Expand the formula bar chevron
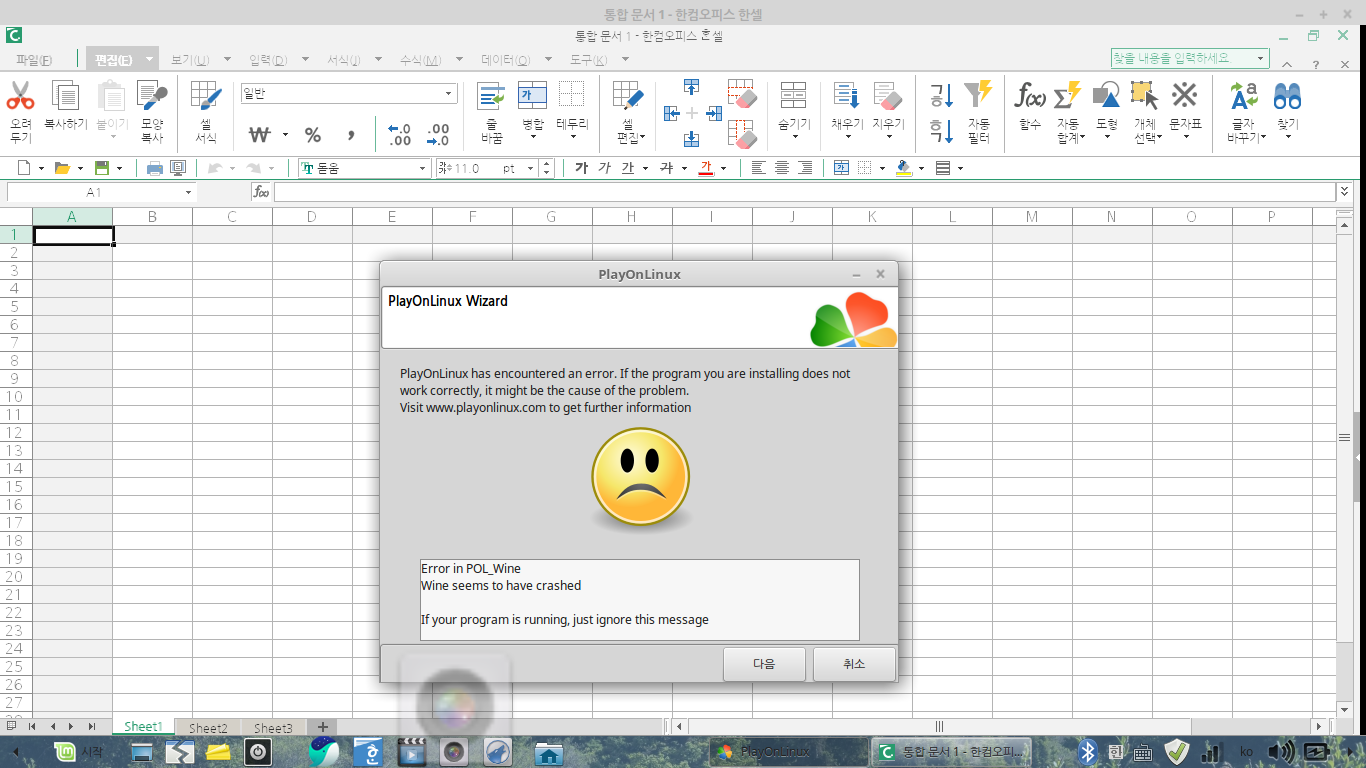1366x768 pixels. 1344,191
